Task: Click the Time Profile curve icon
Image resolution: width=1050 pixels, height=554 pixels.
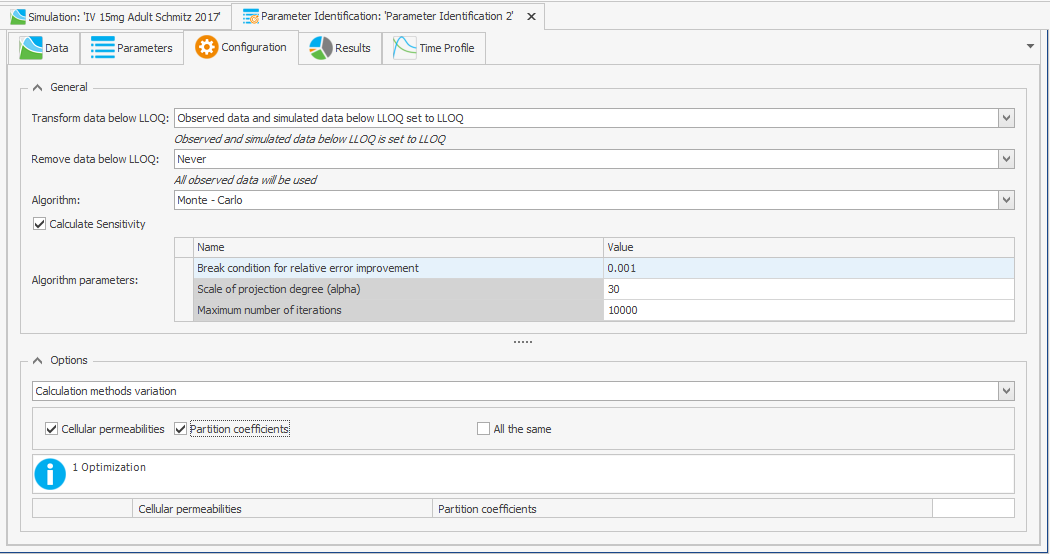Action: pos(404,48)
